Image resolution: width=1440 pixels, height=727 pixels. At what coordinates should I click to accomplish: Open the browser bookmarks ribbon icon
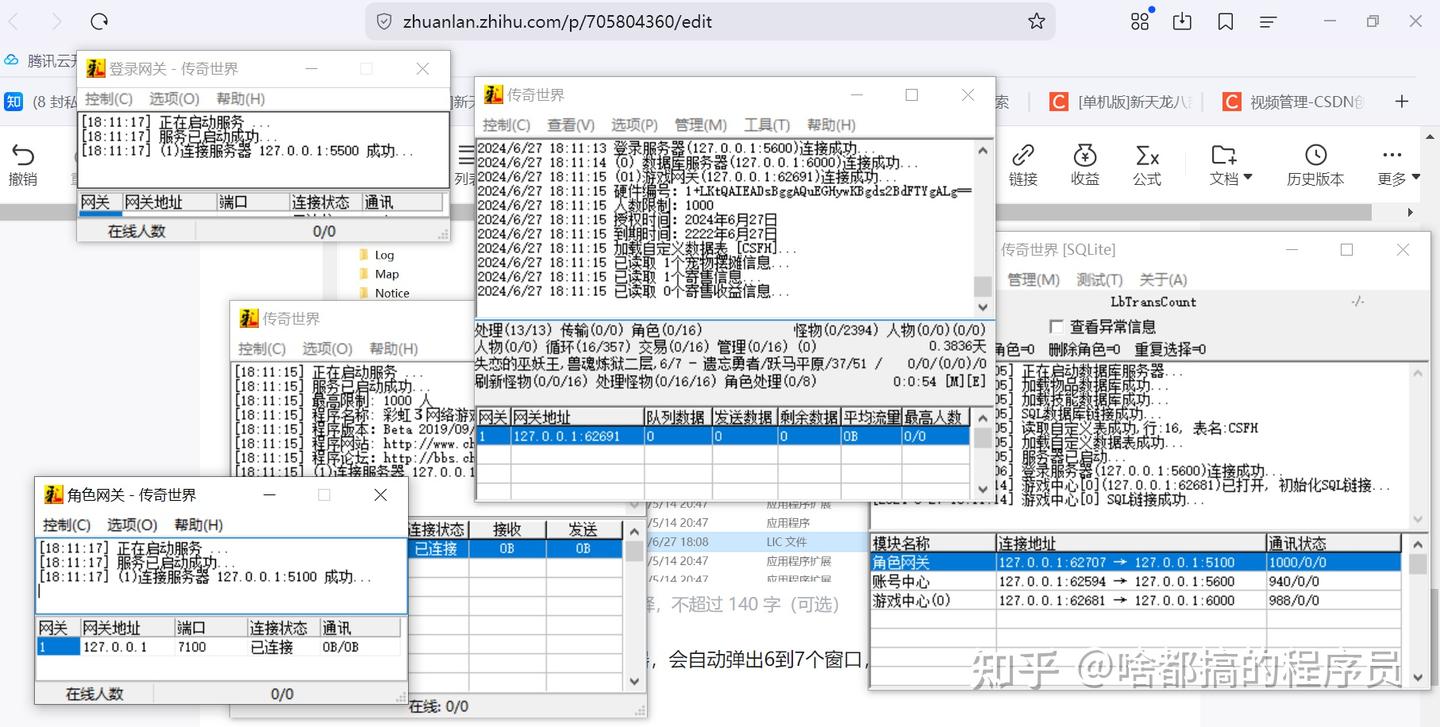tap(1226, 21)
